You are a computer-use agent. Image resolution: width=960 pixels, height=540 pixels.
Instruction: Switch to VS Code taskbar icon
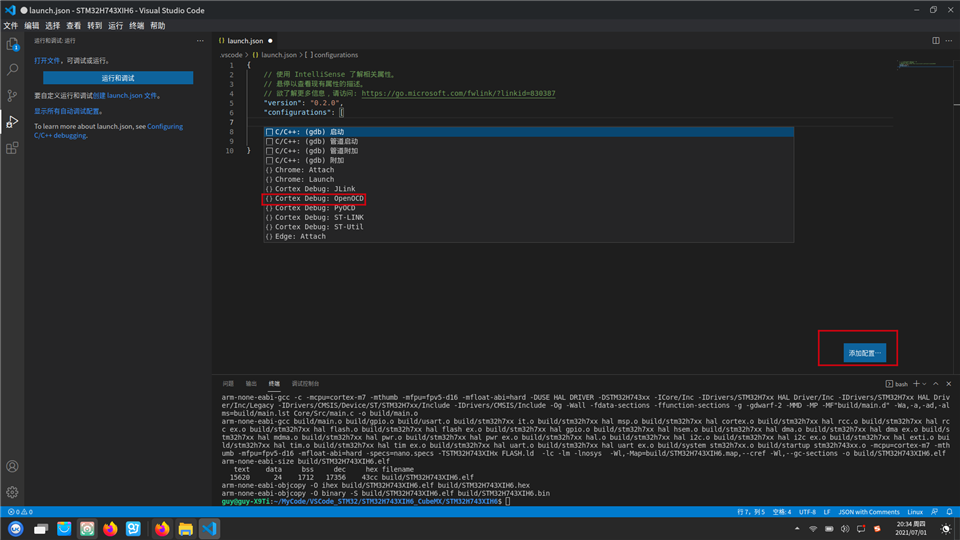click(x=209, y=529)
